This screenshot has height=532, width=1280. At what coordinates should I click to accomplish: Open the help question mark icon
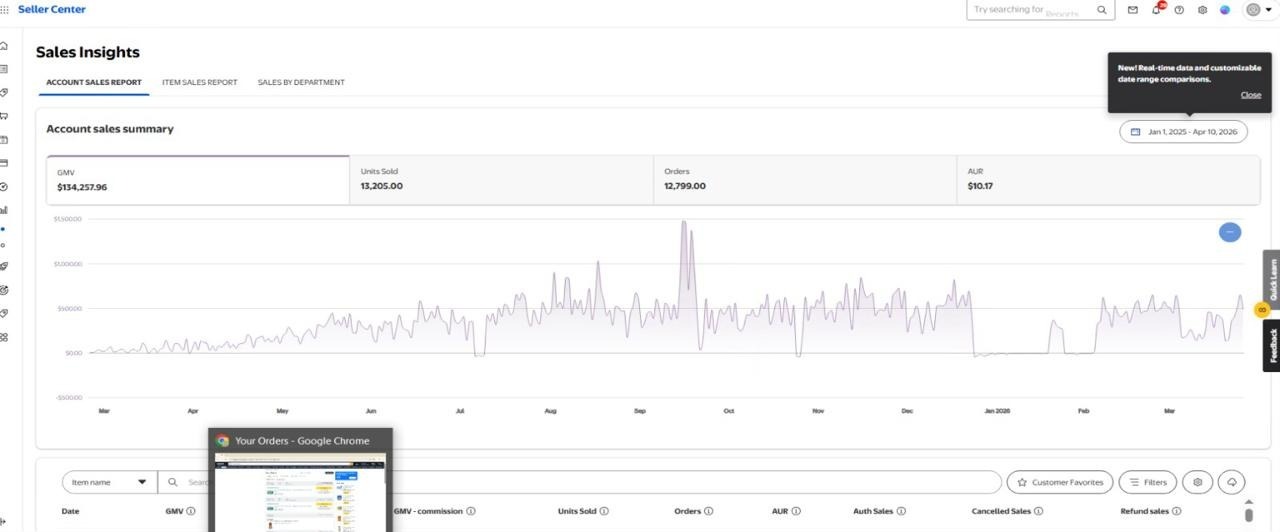coord(1179,10)
